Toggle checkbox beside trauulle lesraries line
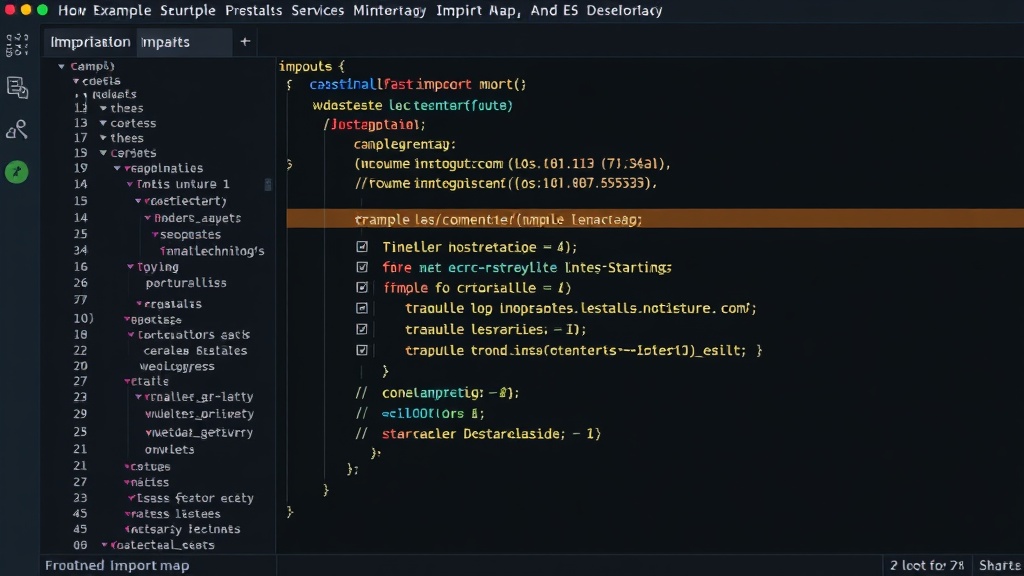This screenshot has height=576, width=1024. click(x=362, y=329)
